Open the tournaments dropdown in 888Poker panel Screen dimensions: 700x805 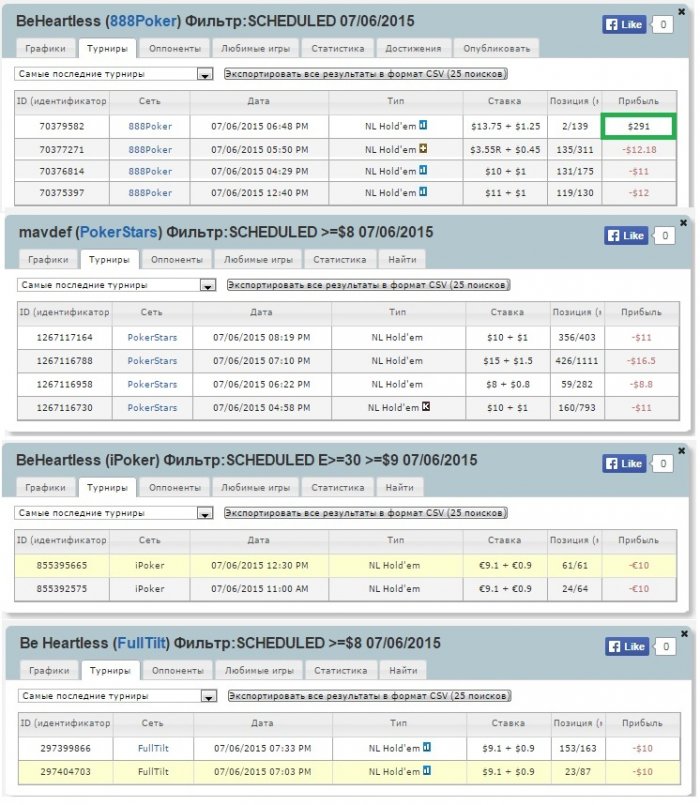(x=113, y=74)
